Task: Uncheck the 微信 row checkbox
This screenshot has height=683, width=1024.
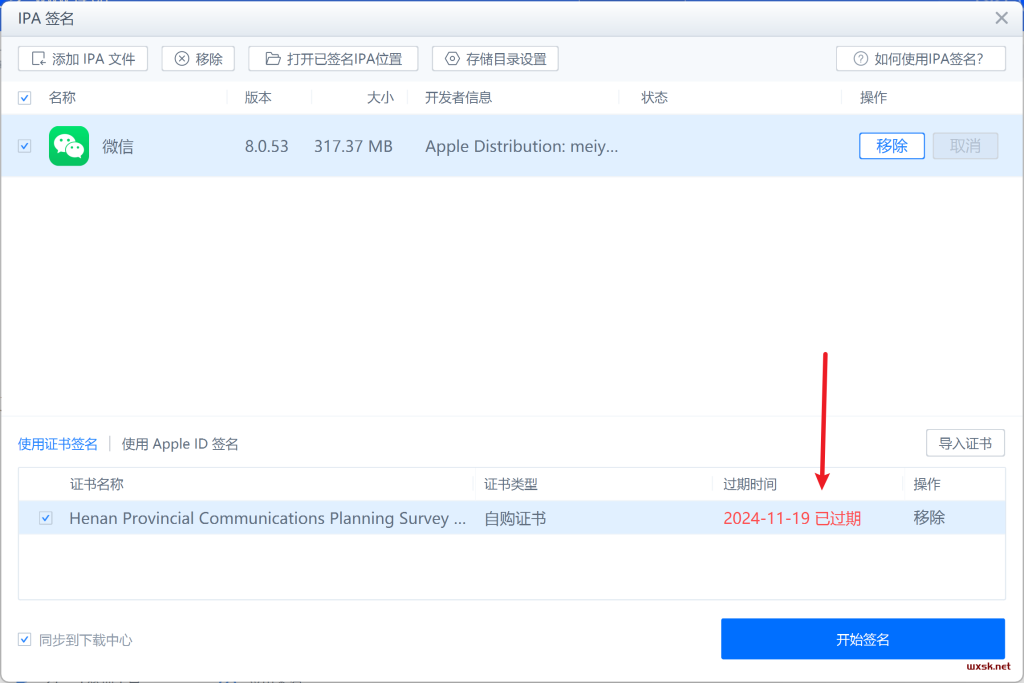Action: tap(25, 146)
